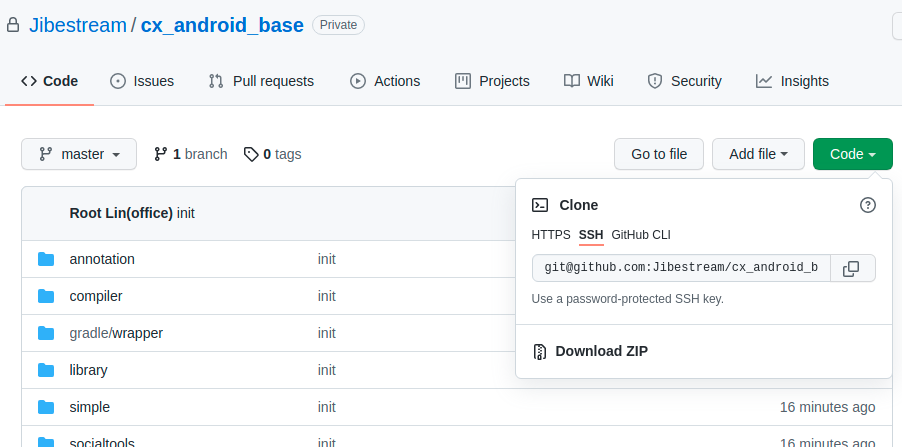Open the Root Lin(office) author link
902x447 pixels.
coord(121,213)
